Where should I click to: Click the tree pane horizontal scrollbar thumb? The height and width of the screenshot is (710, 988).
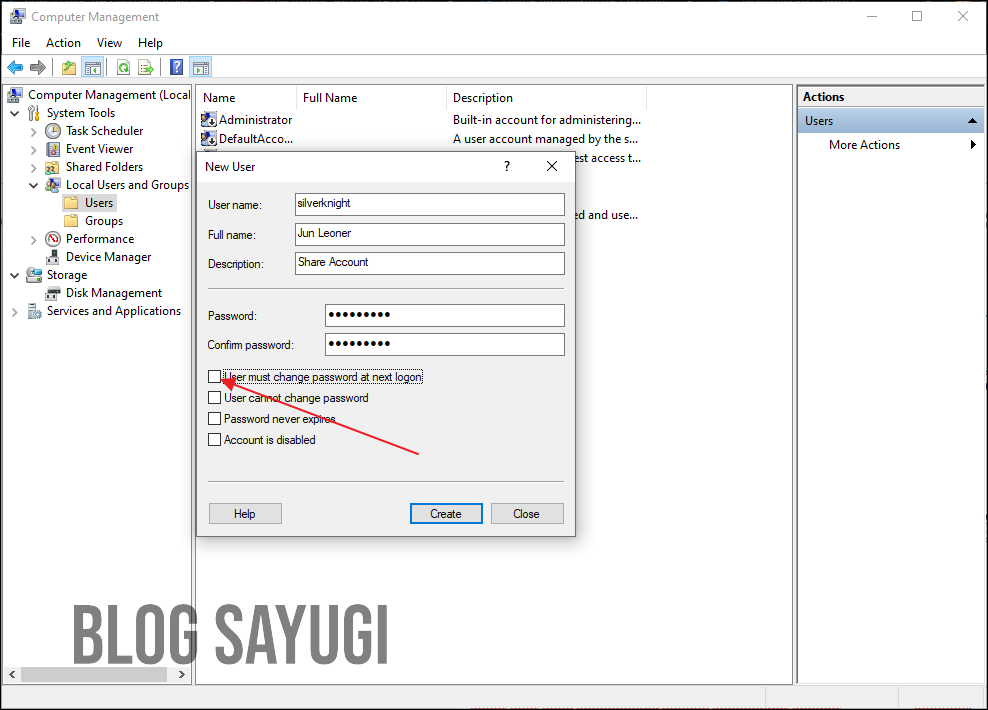(94, 674)
